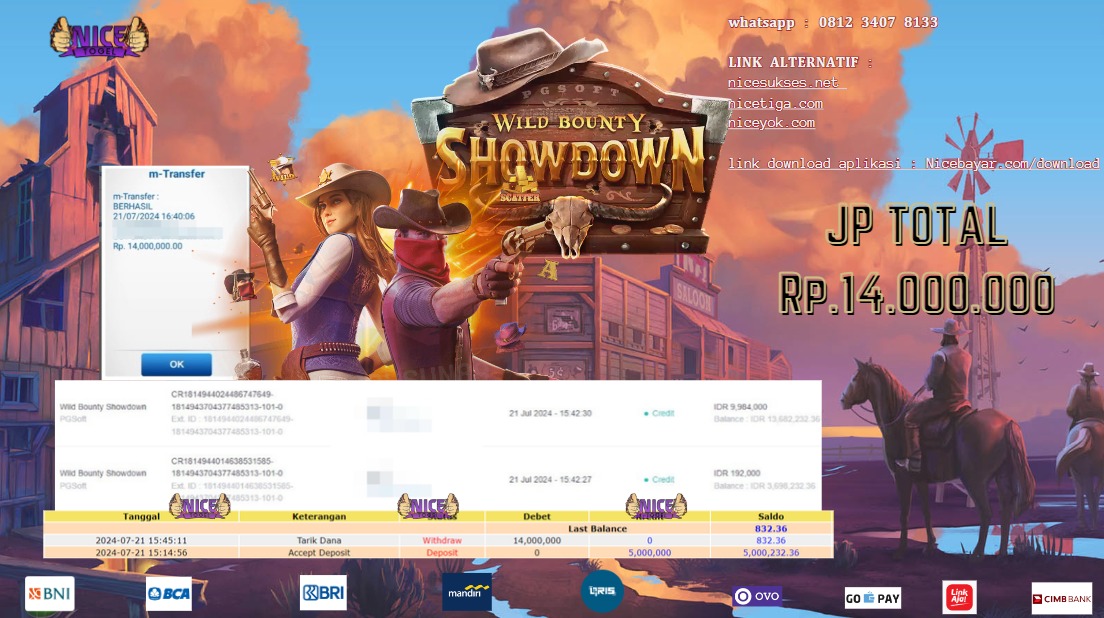Open the nicetiga.com link

click(775, 103)
